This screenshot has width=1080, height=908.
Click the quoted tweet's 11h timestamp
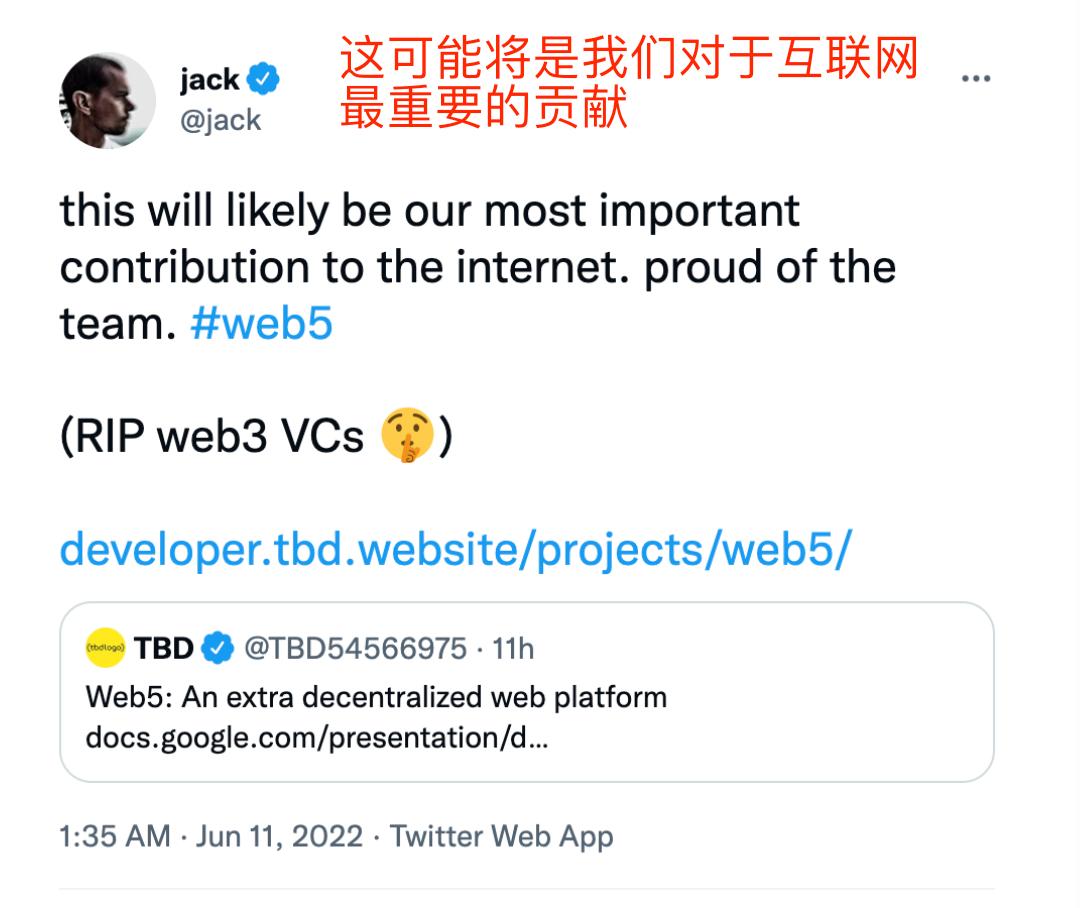tap(514, 649)
